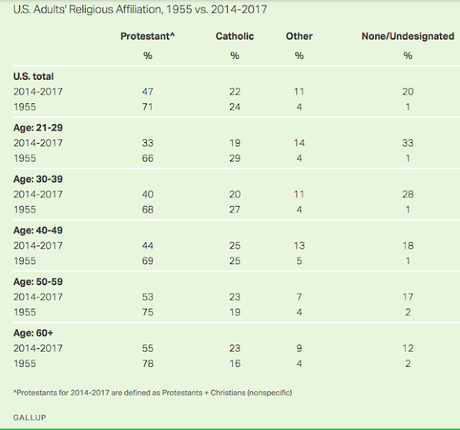Screen dimensions: 460x430
Task: Click the Age: 60+ section heading
Action: point(33,333)
